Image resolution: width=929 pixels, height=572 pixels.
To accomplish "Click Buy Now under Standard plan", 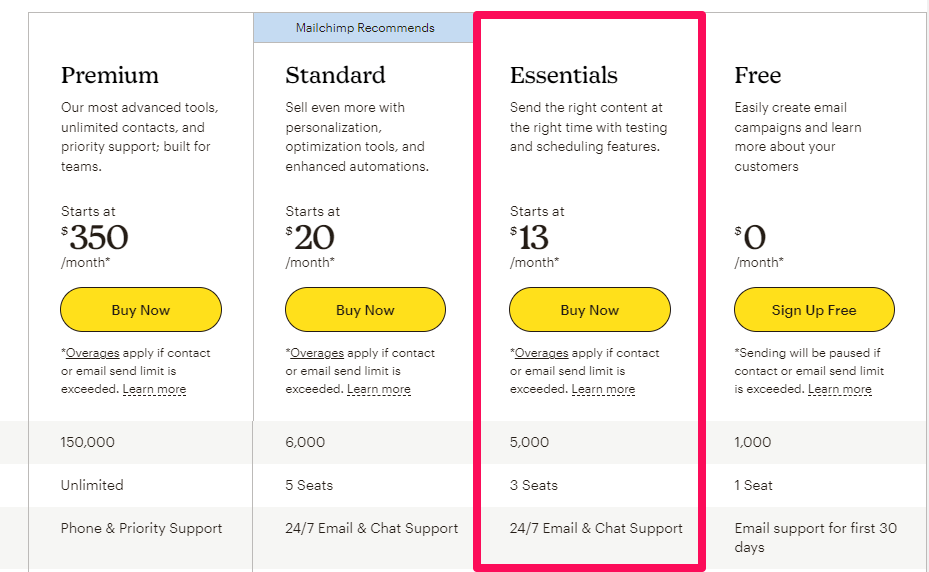I will [x=365, y=309].
